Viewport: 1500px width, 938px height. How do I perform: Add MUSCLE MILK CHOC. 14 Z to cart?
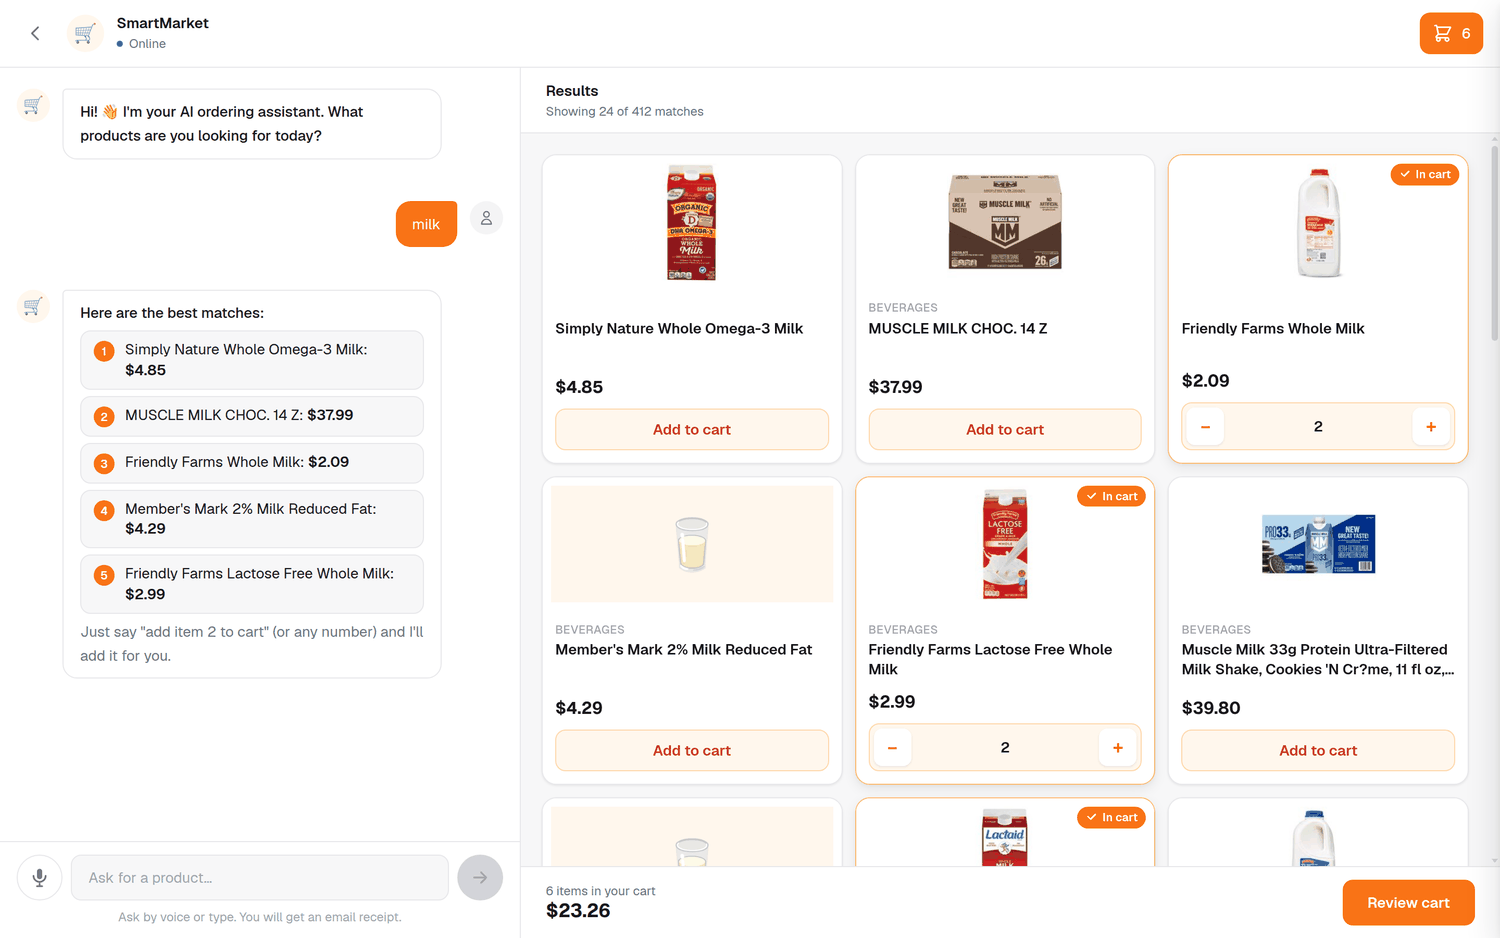(1005, 429)
